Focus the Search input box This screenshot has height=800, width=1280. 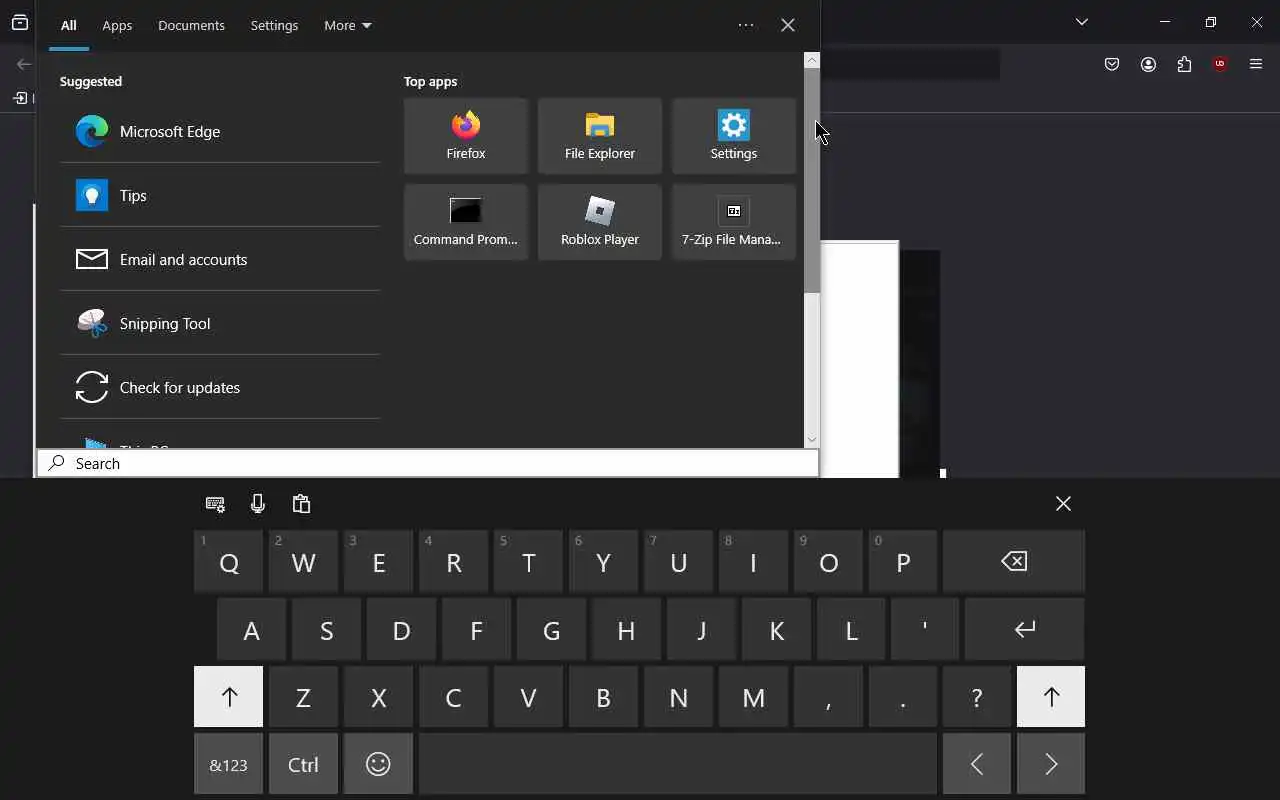pyautogui.click(x=428, y=463)
